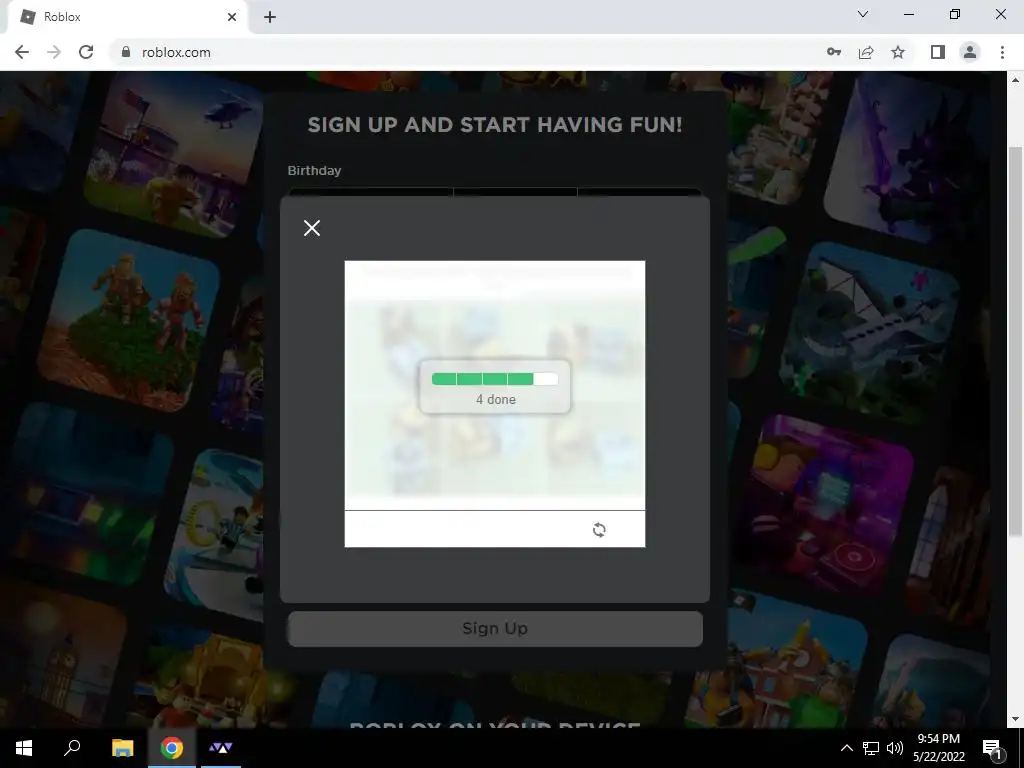The height and width of the screenshot is (768, 1024).
Task: Open the purple triangle app in taskbar
Action: (x=221, y=748)
